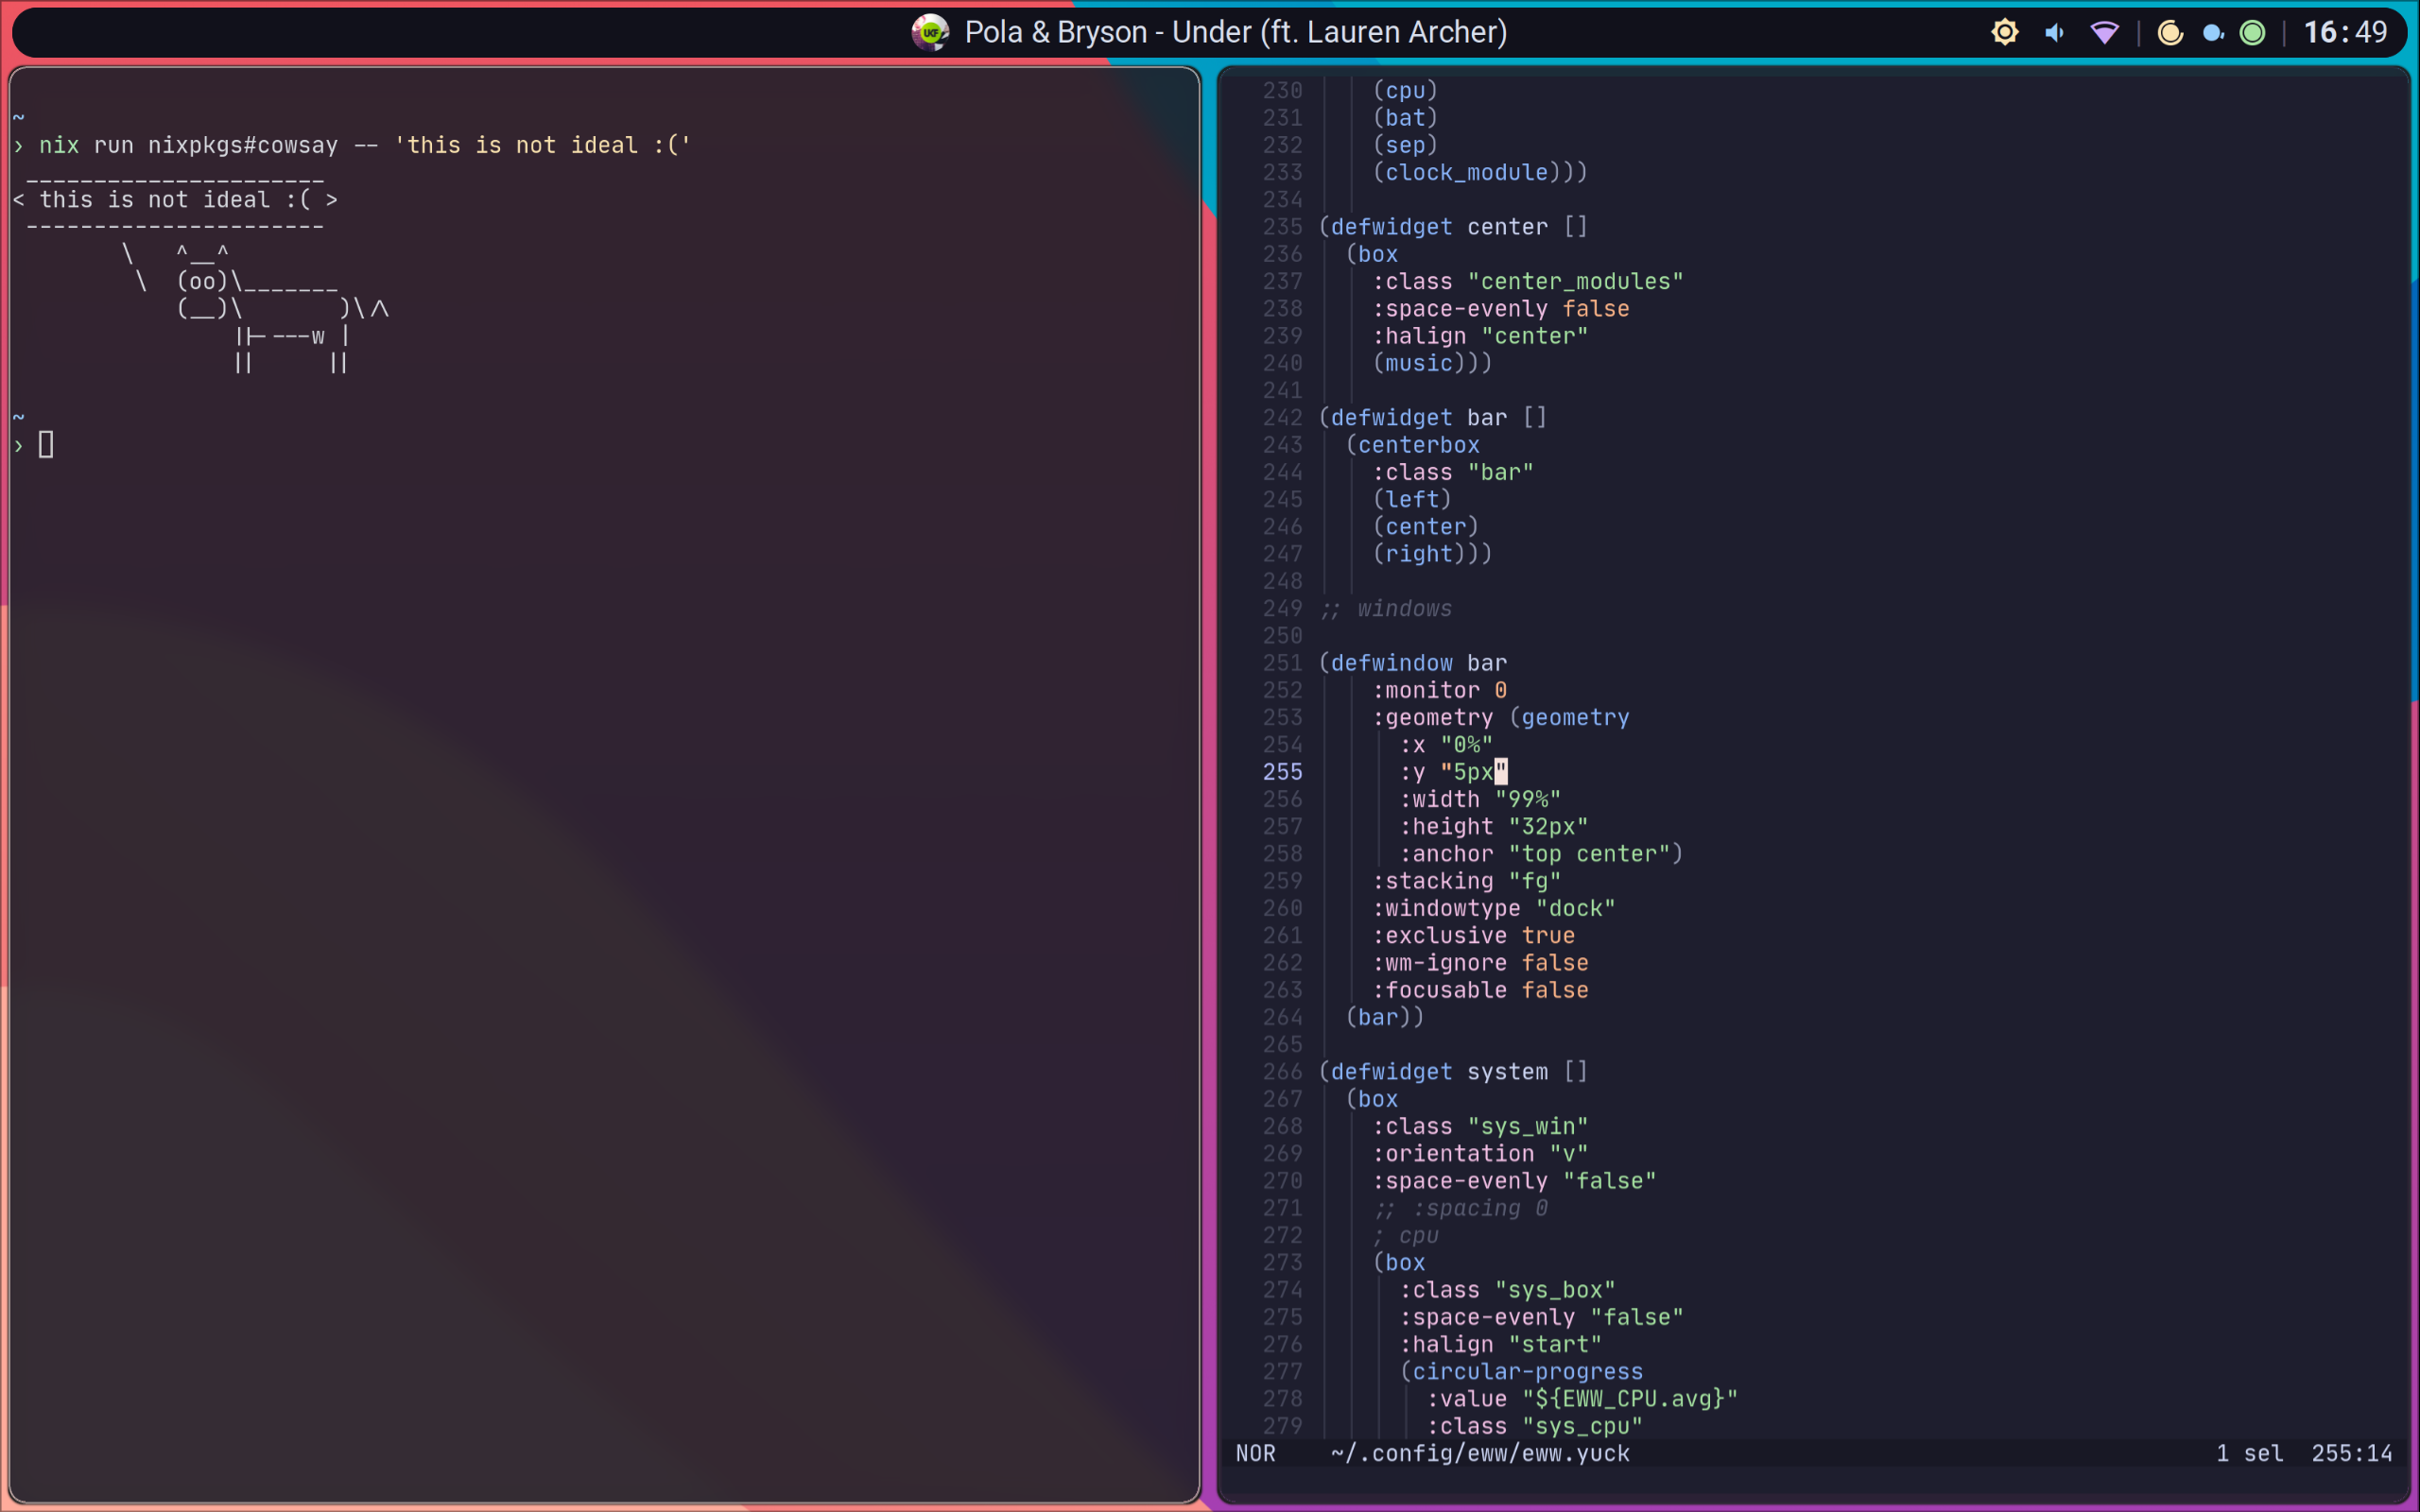The width and height of the screenshot is (2420, 1512).
Task: Click the NOR mode indicator in statusline
Action: tap(1255, 1453)
